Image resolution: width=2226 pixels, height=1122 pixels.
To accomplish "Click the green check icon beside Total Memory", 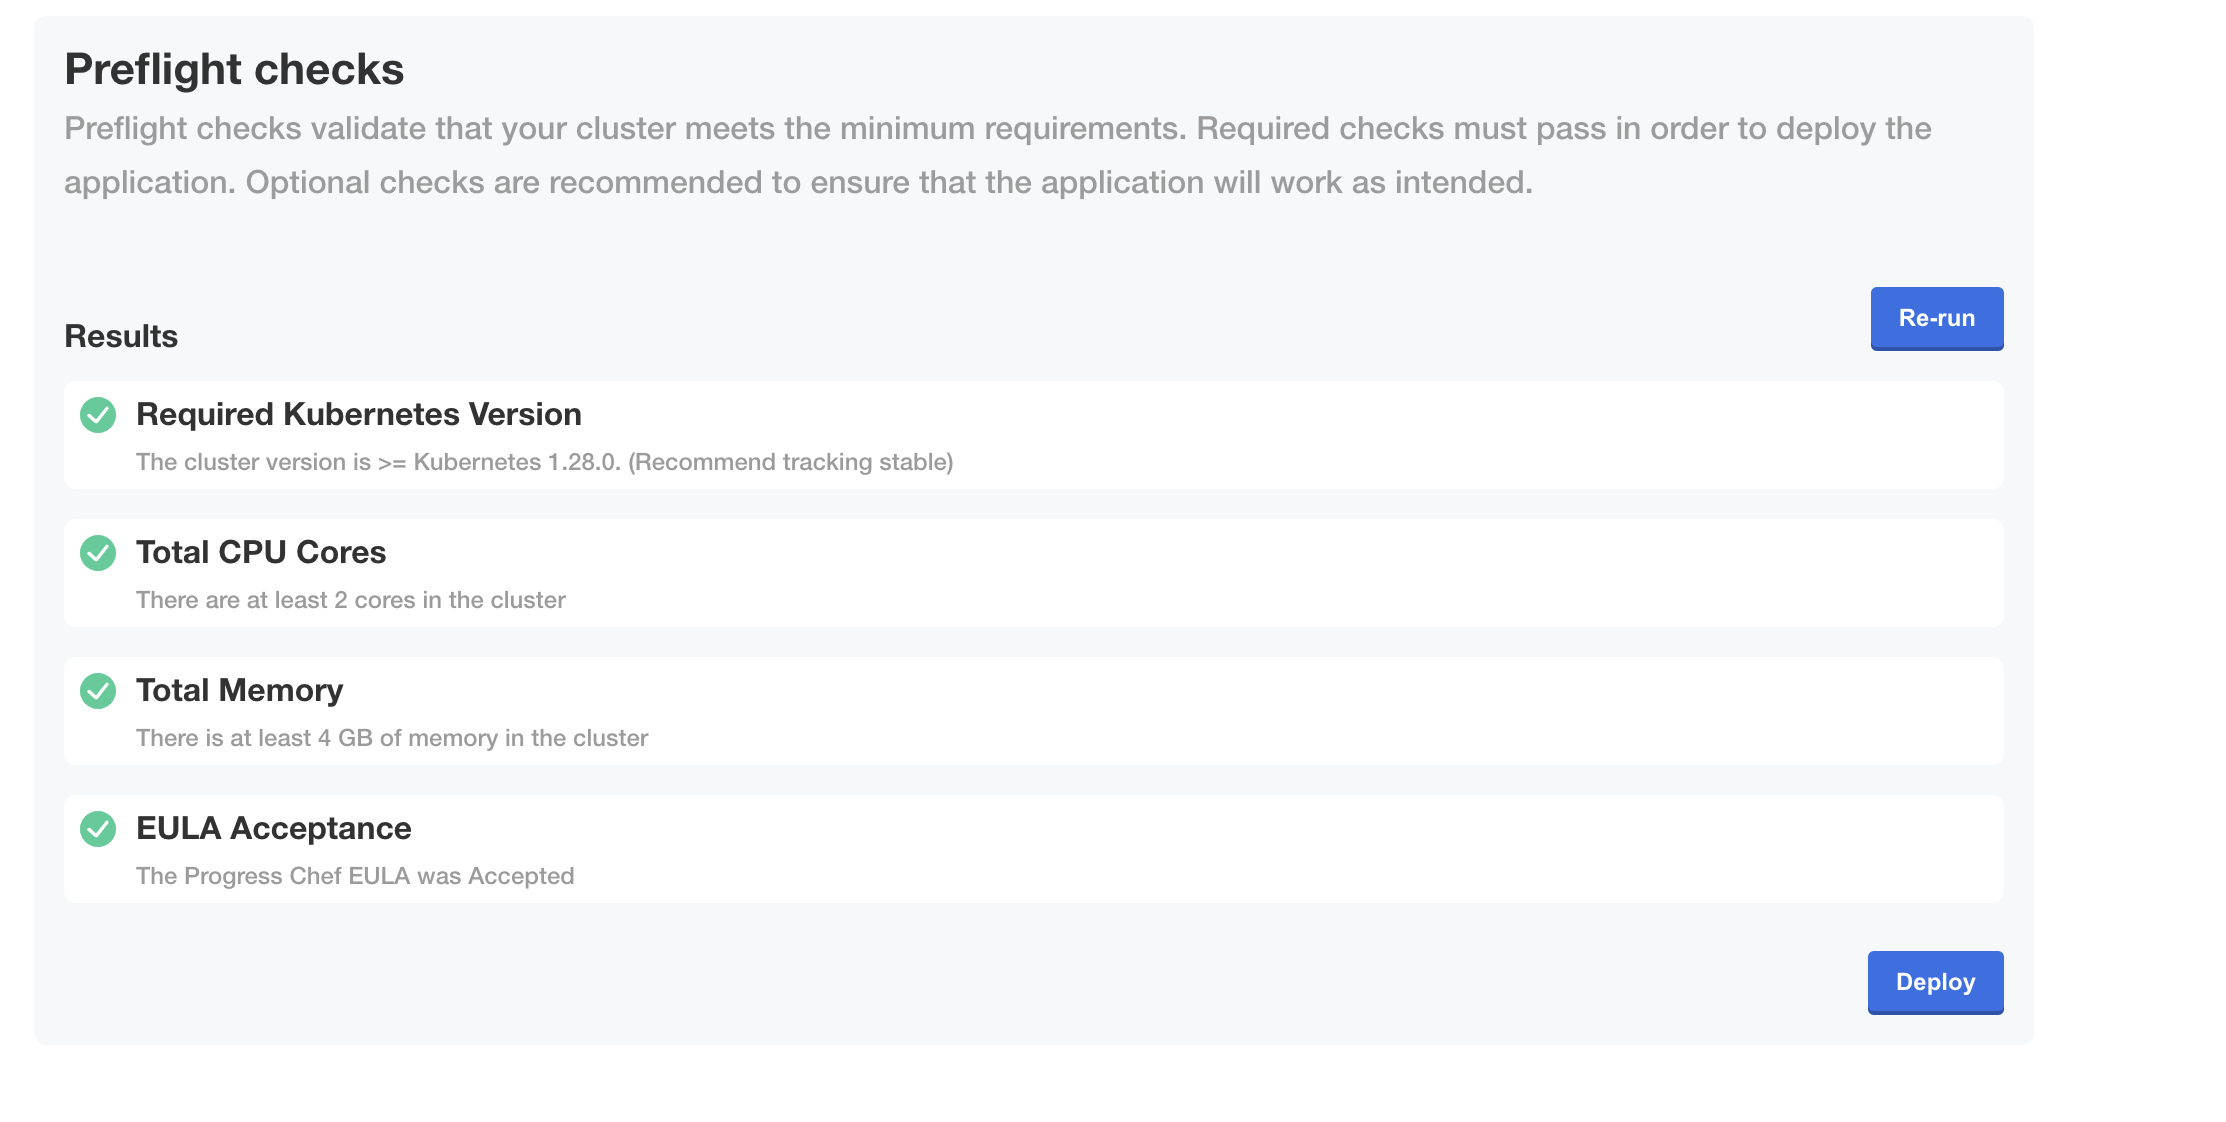I will [x=98, y=691].
